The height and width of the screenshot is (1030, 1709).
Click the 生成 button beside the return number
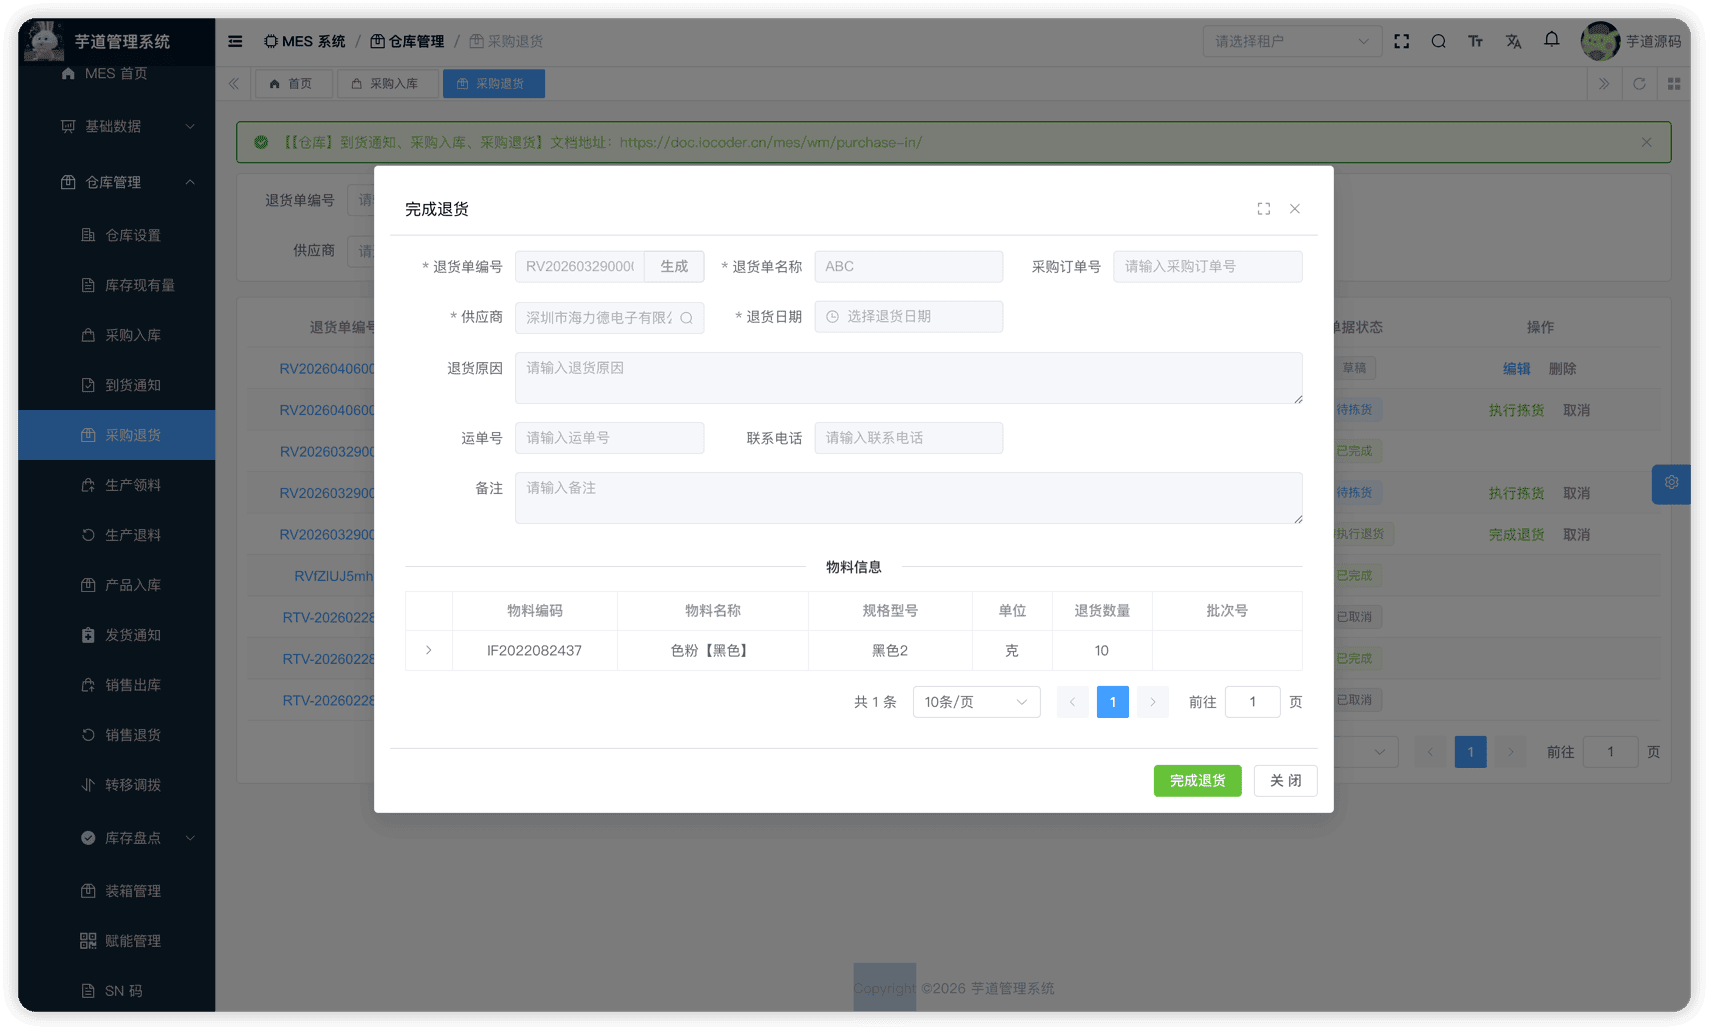click(x=674, y=267)
